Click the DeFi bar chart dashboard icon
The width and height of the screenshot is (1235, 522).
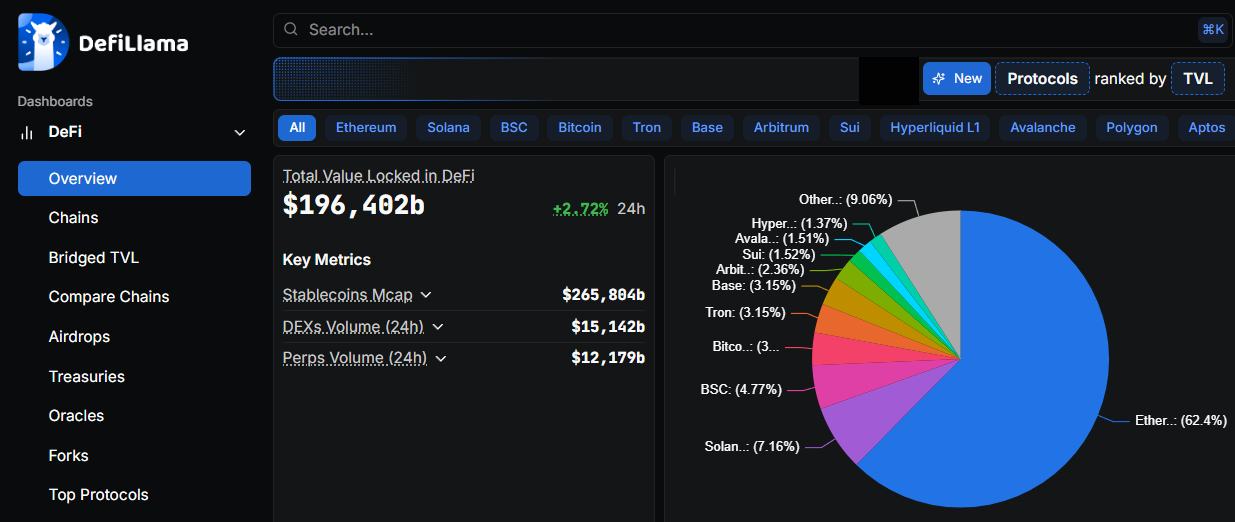(x=27, y=133)
